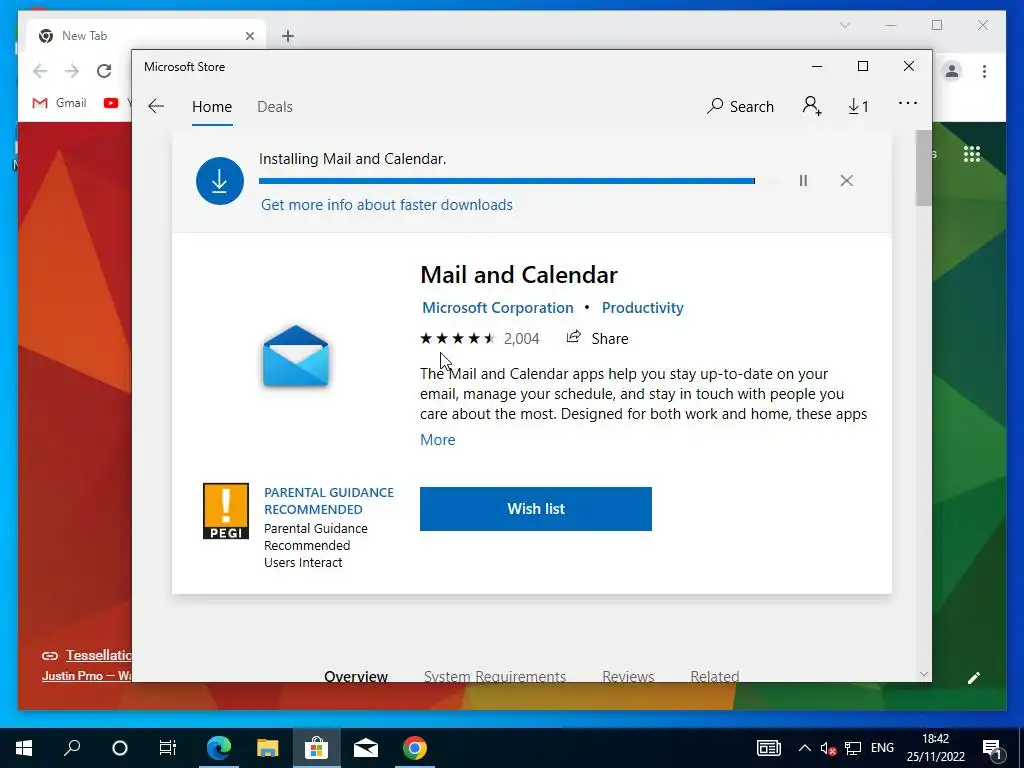This screenshot has height=768, width=1024.
Task: Click the Store window vertical scrollbar
Action: [923, 168]
